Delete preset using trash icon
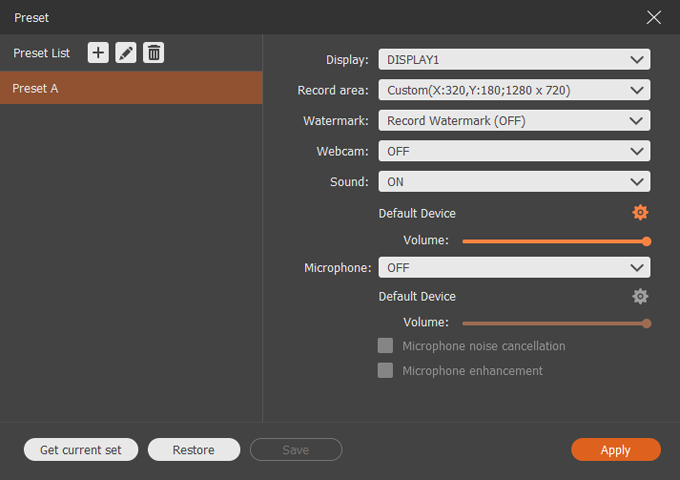The image size is (680, 480). (x=153, y=53)
